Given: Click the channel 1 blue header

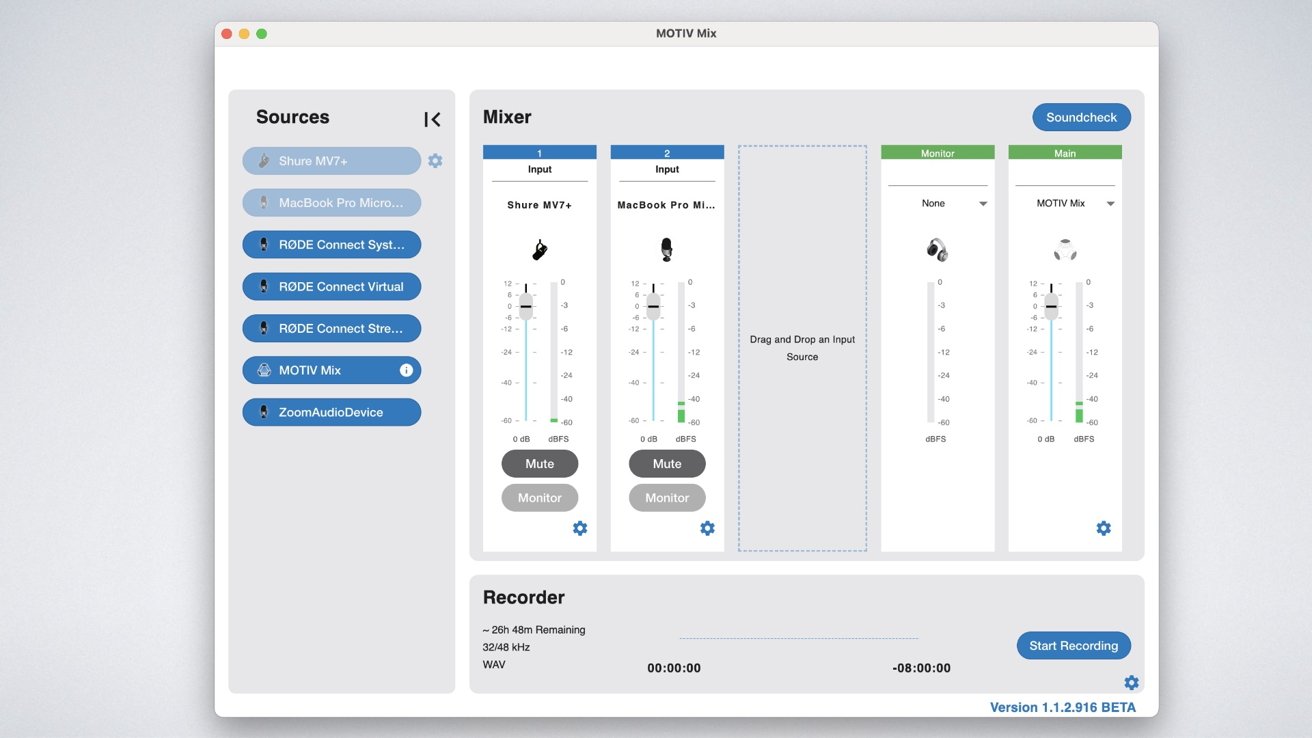Looking at the screenshot, I should [540, 153].
